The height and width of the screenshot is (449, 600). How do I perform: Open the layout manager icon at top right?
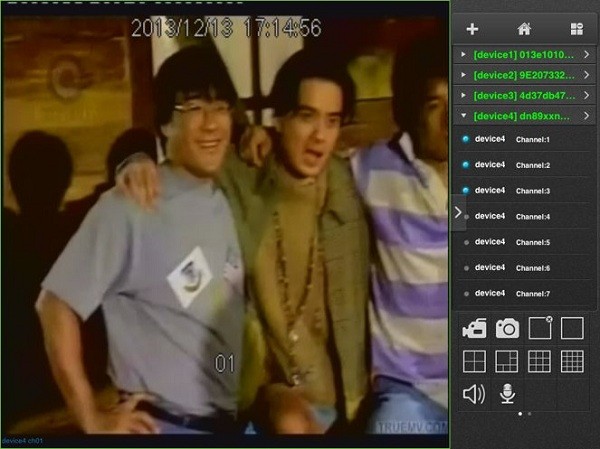pos(576,29)
